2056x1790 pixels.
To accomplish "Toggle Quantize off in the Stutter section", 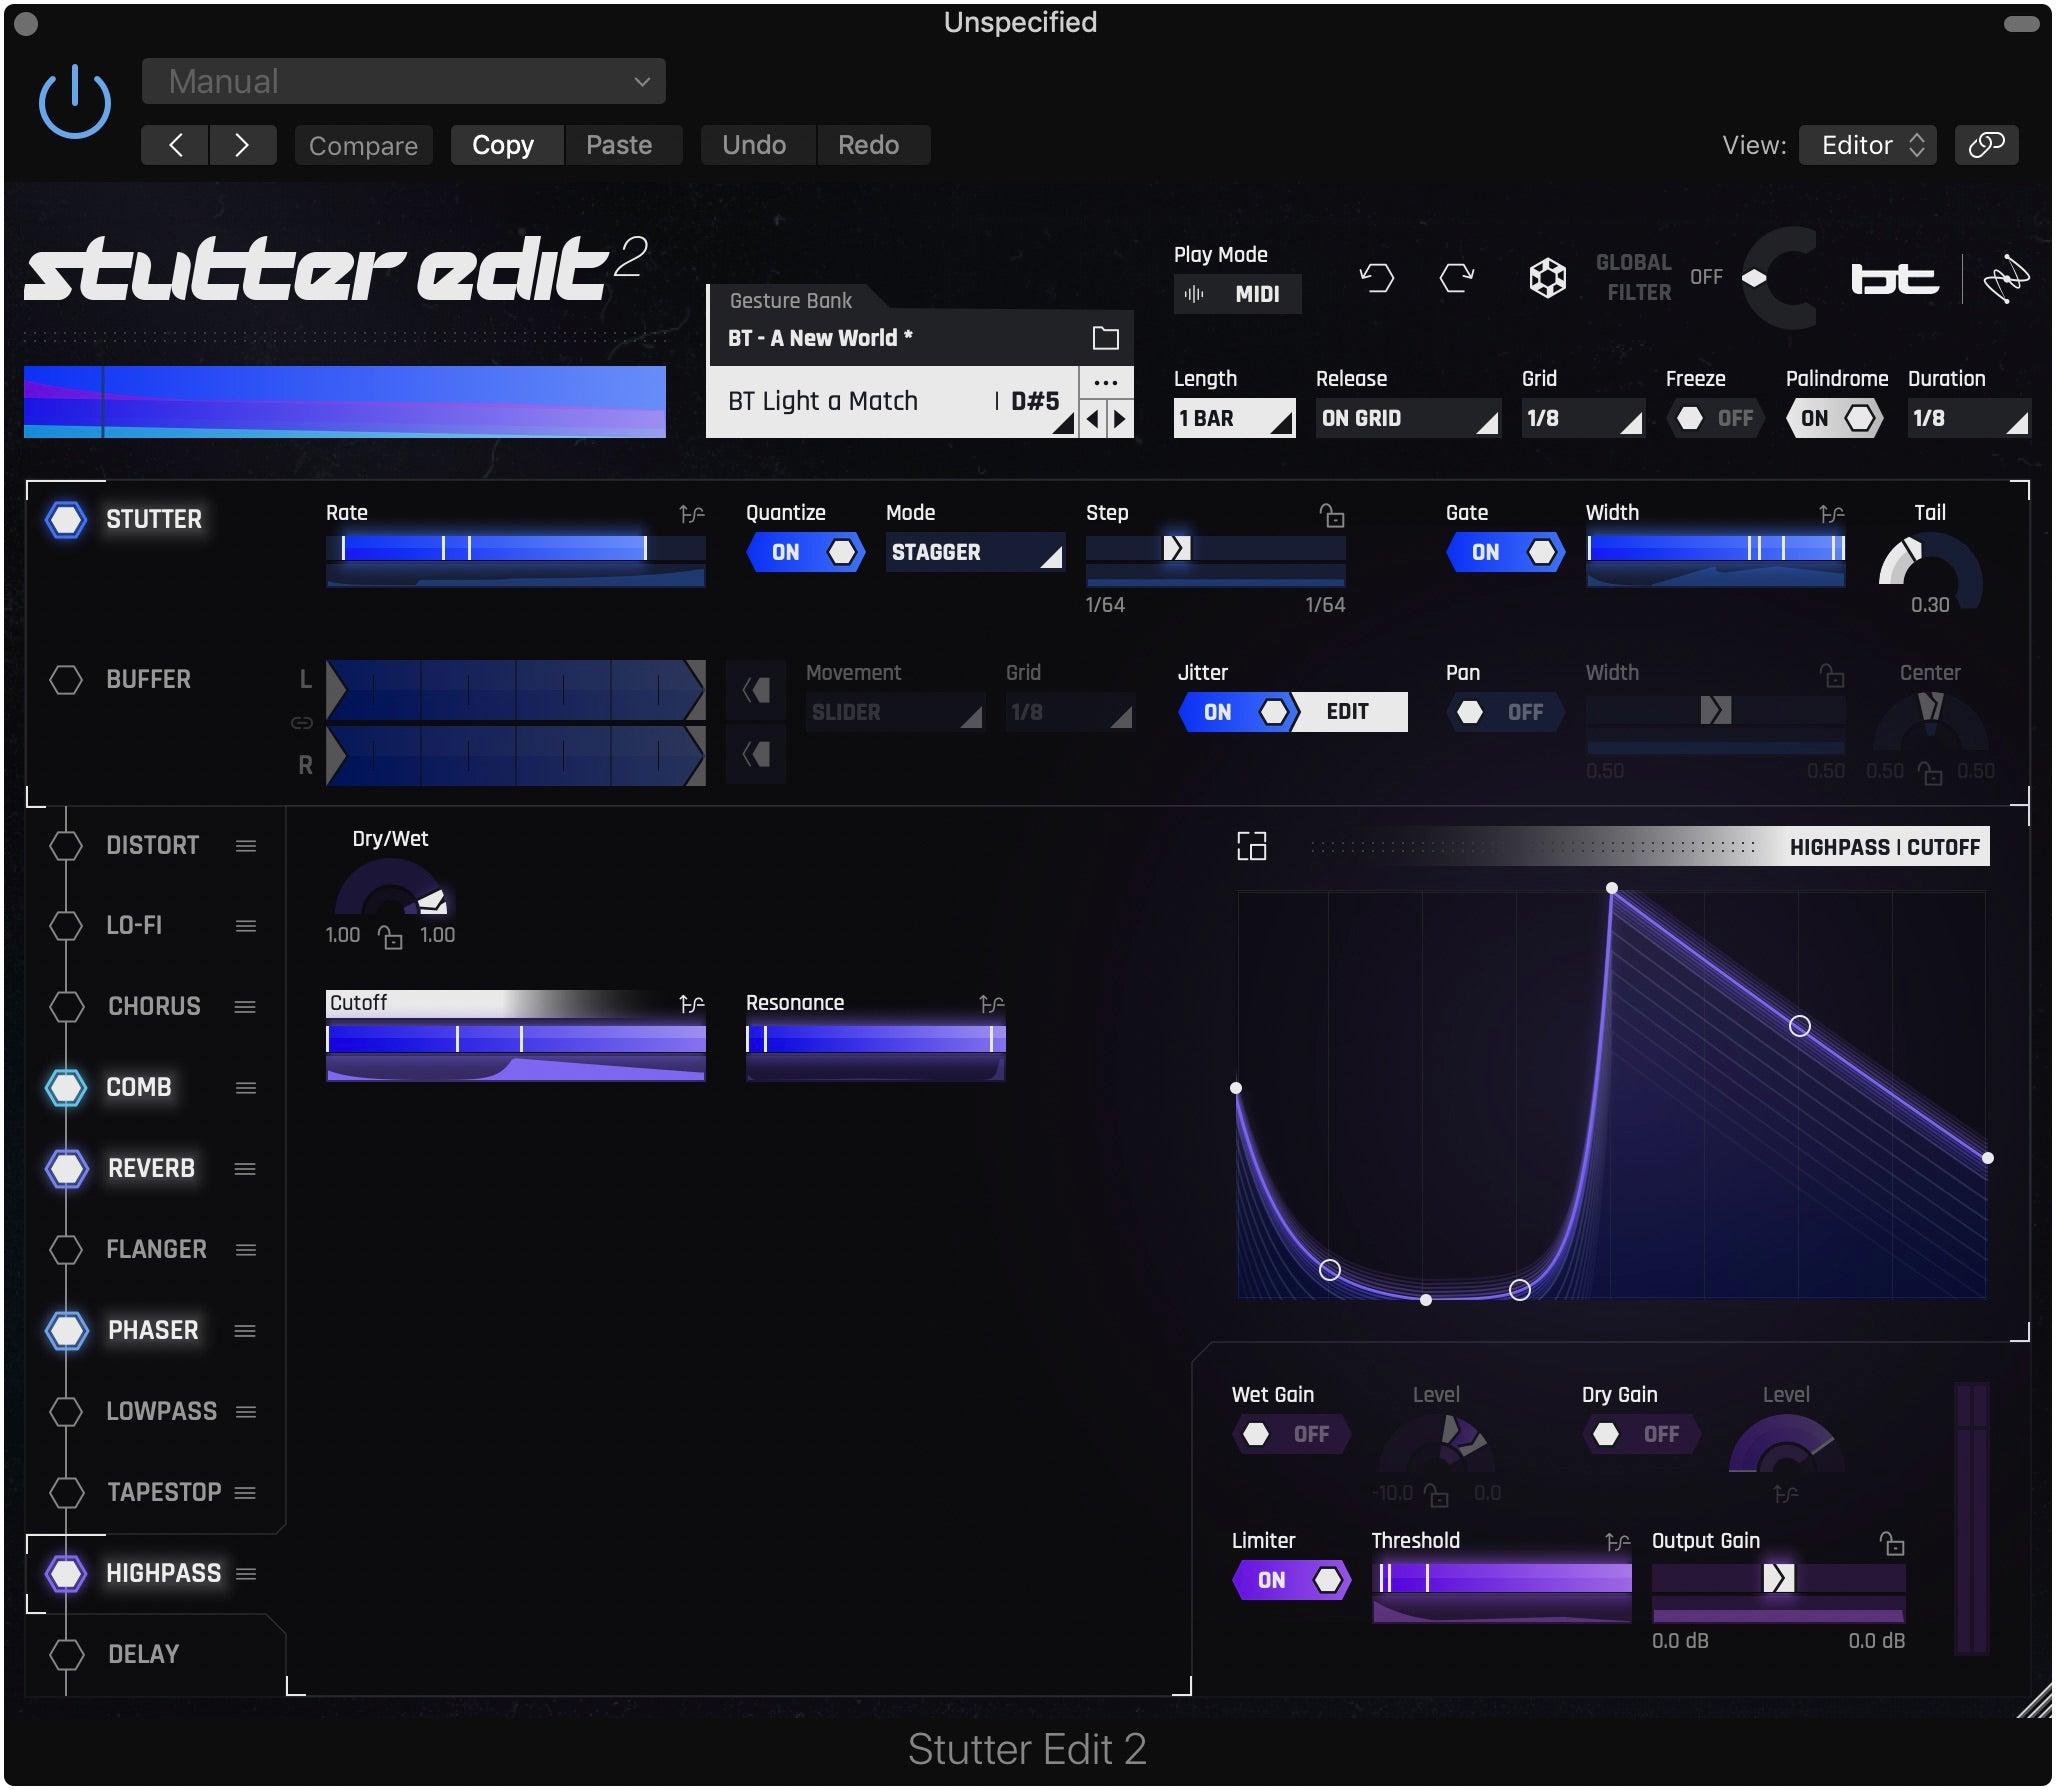I will tap(806, 552).
